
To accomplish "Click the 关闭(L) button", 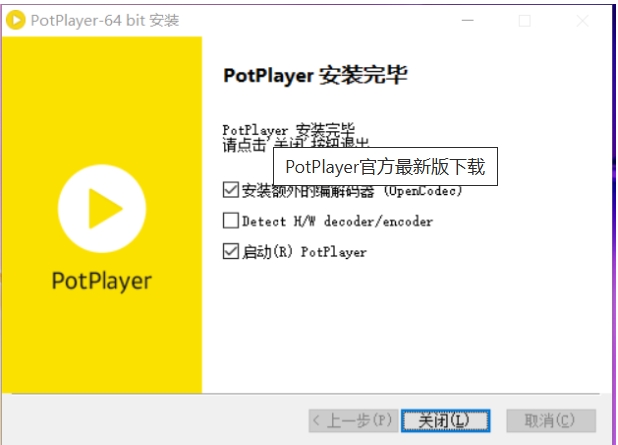I will pyautogui.click(x=446, y=421).
